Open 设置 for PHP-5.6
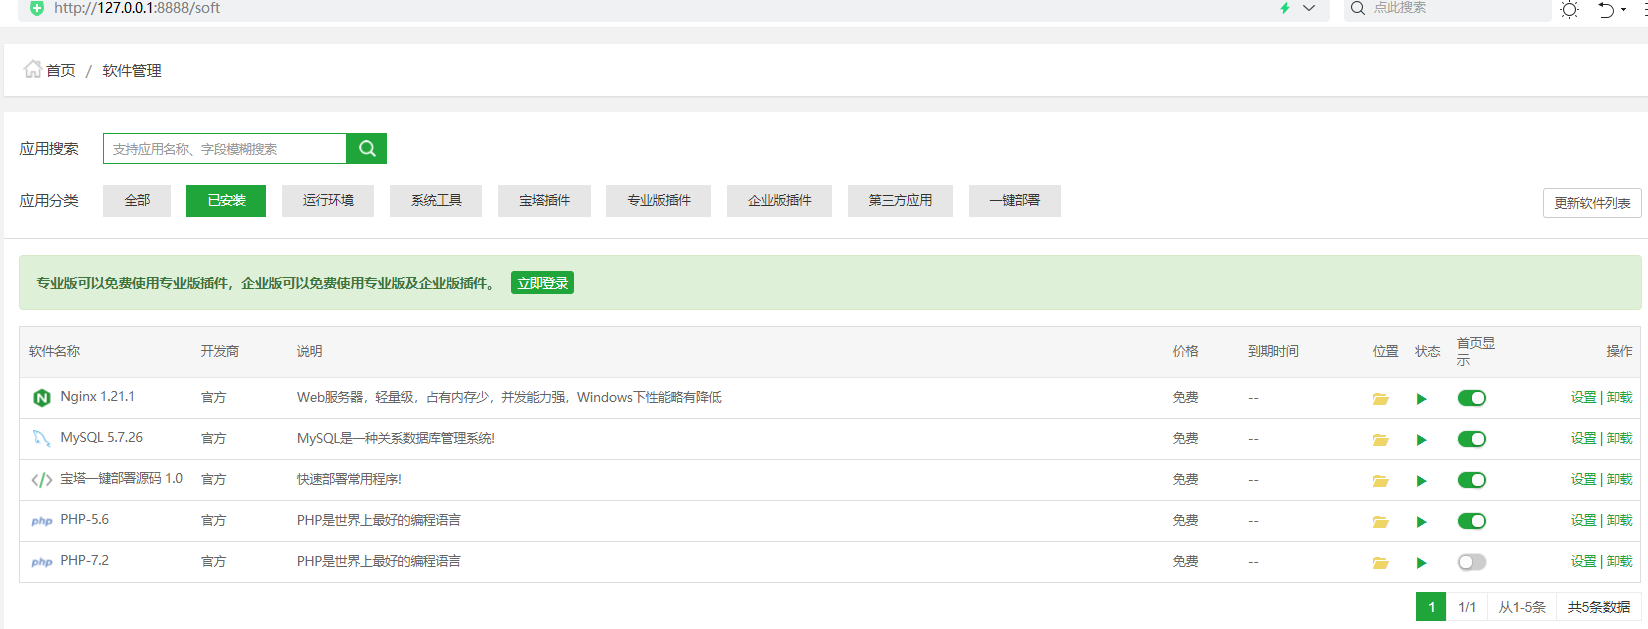Viewport: 1648px width, 629px height. click(1583, 521)
